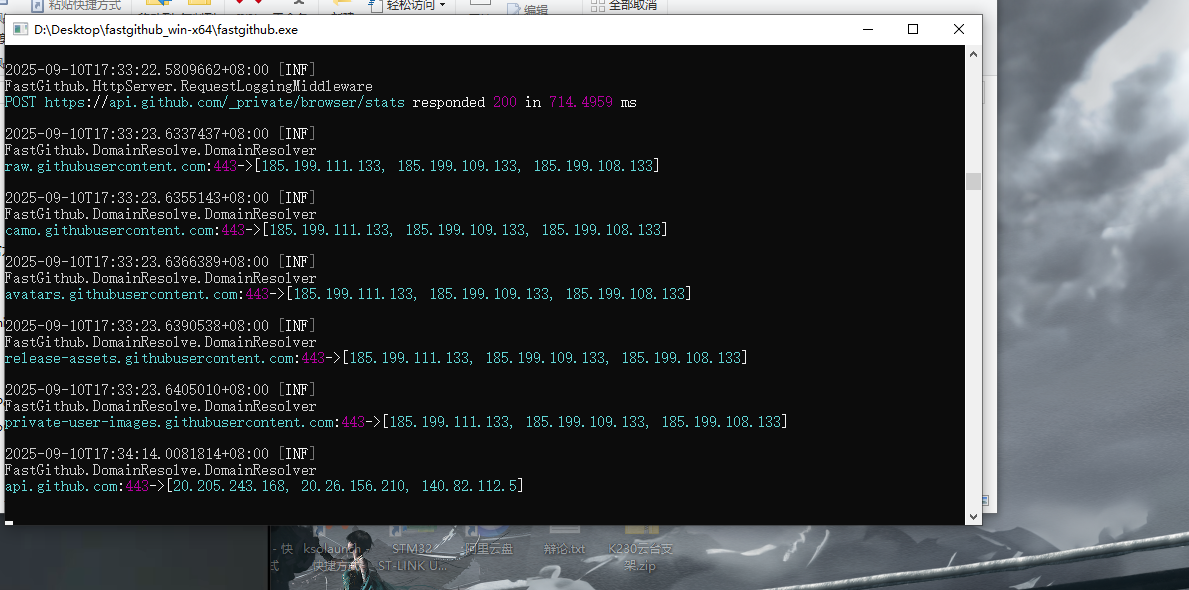Click 185.199.108.133 in the raw.githubusercontent.com row
Screen dimensions: 1189x590
click(593, 166)
